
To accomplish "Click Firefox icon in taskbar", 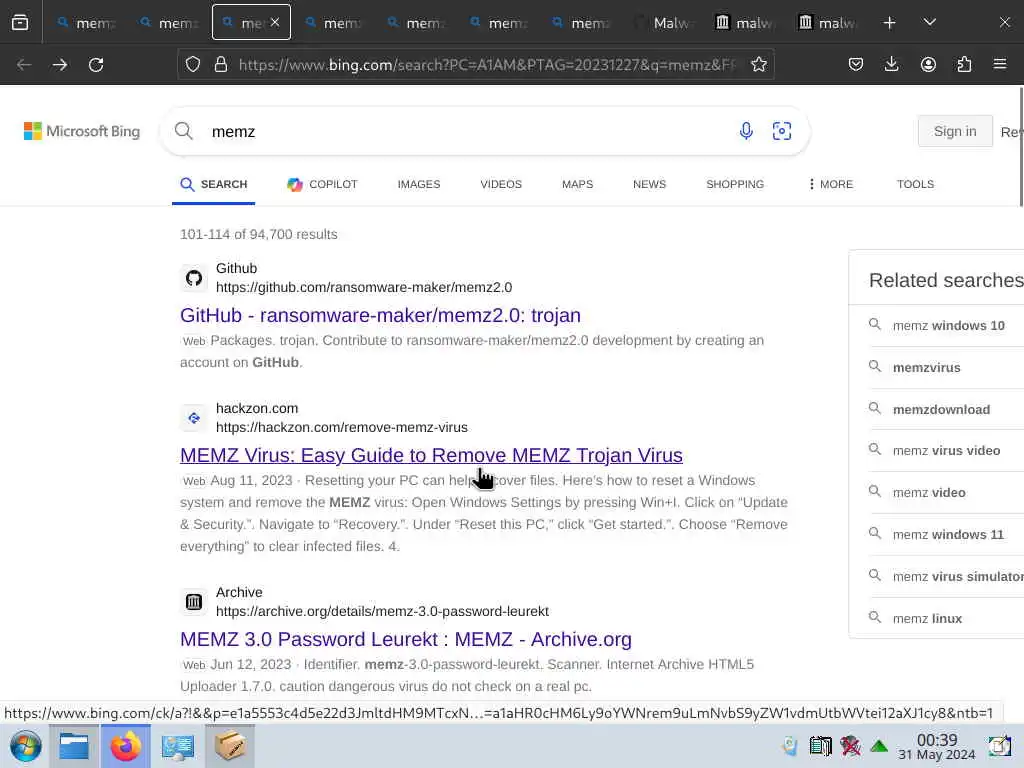I will click(x=125, y=746).
